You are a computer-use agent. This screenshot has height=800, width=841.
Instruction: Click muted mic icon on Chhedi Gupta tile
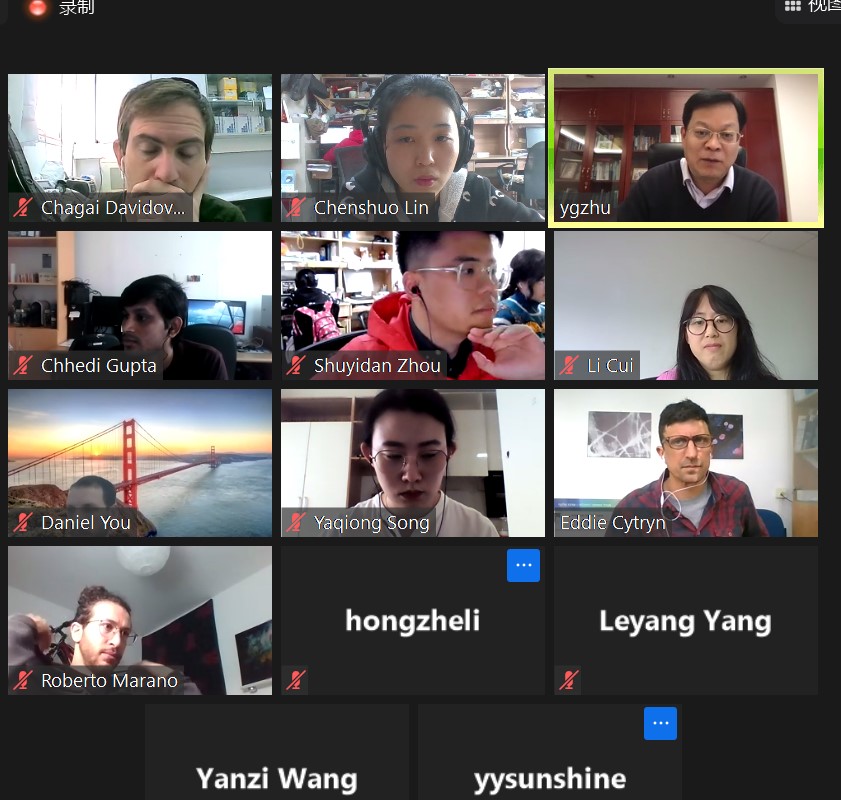[x=22, y=366]
